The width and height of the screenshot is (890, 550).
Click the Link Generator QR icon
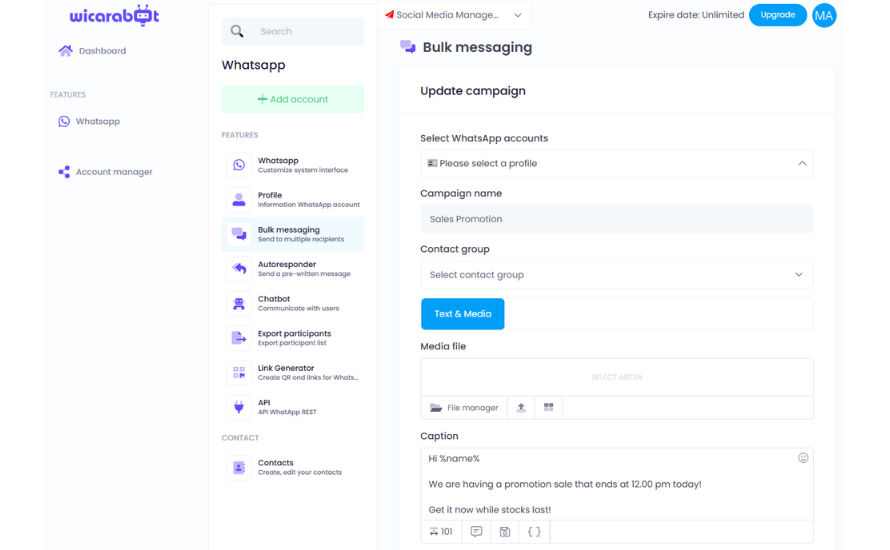click(239, 373)
